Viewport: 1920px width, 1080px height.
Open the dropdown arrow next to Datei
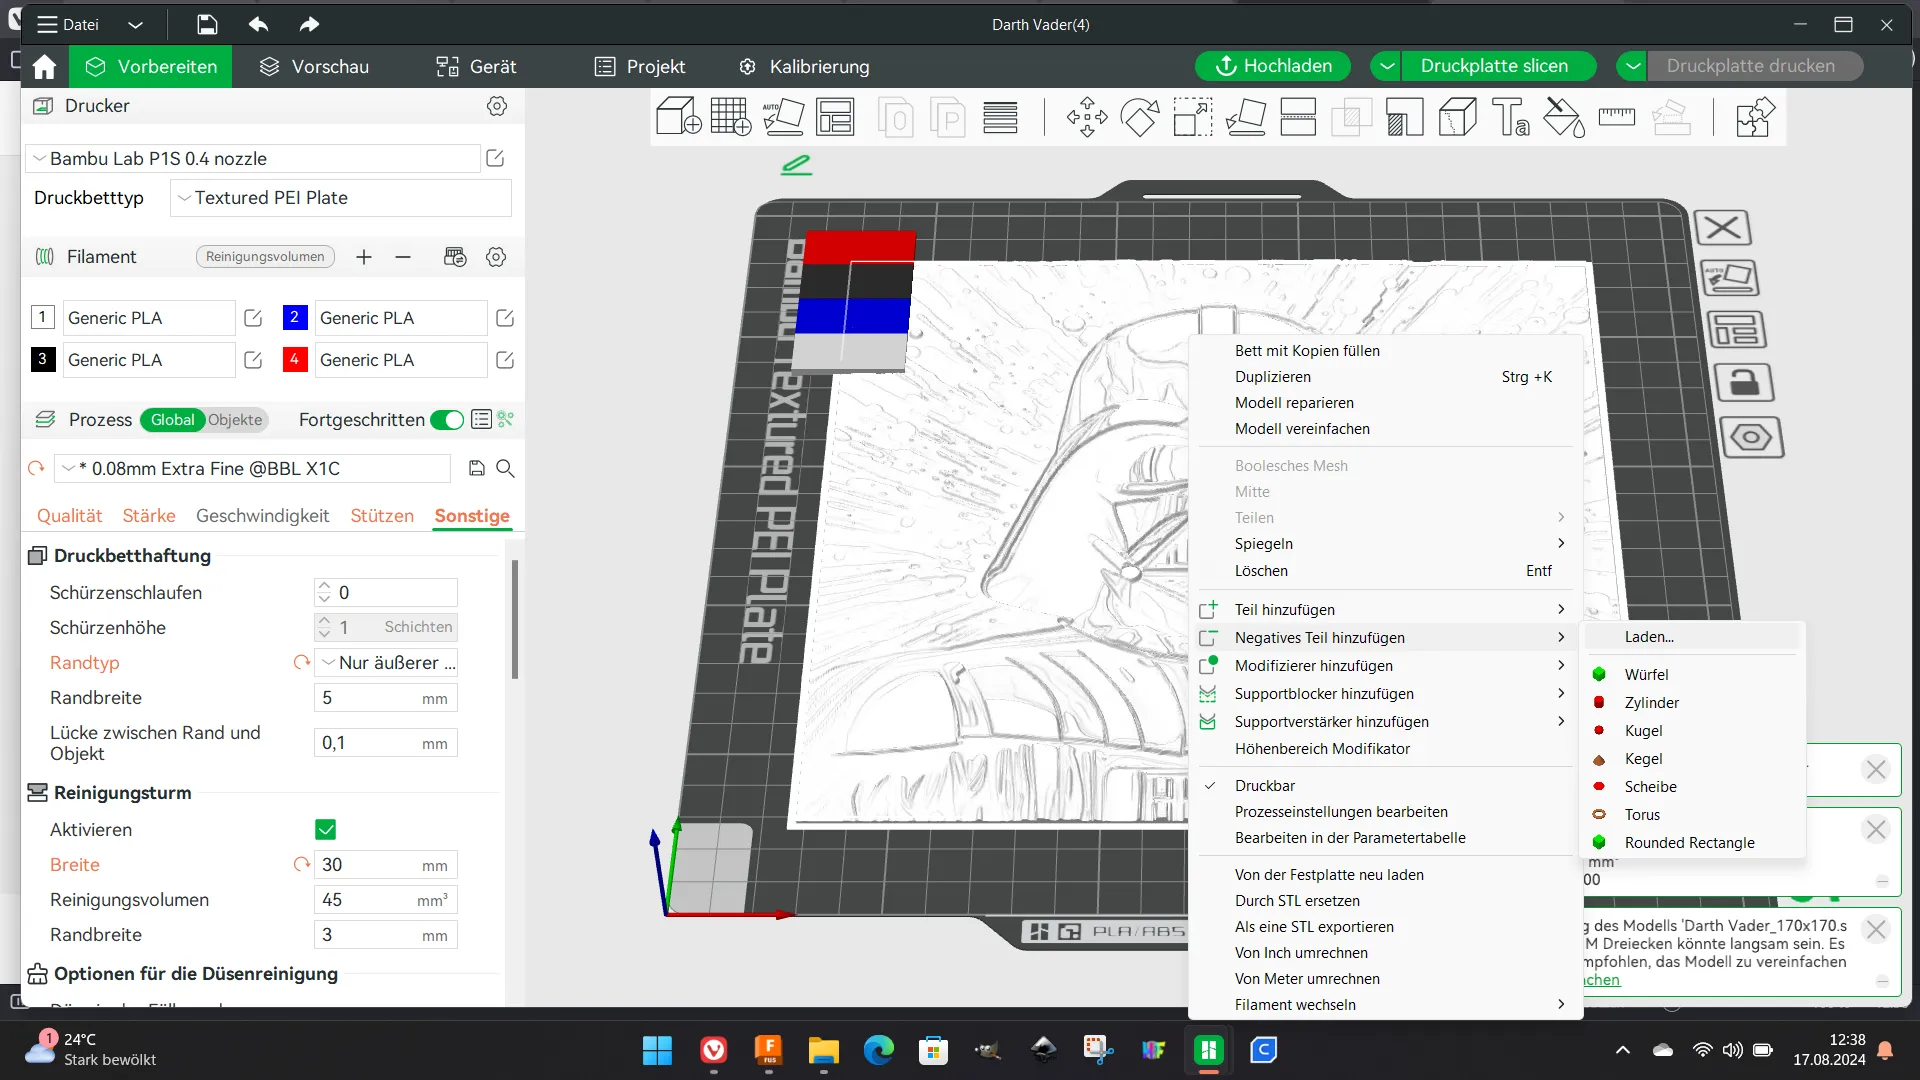click(x=136, y=24)
